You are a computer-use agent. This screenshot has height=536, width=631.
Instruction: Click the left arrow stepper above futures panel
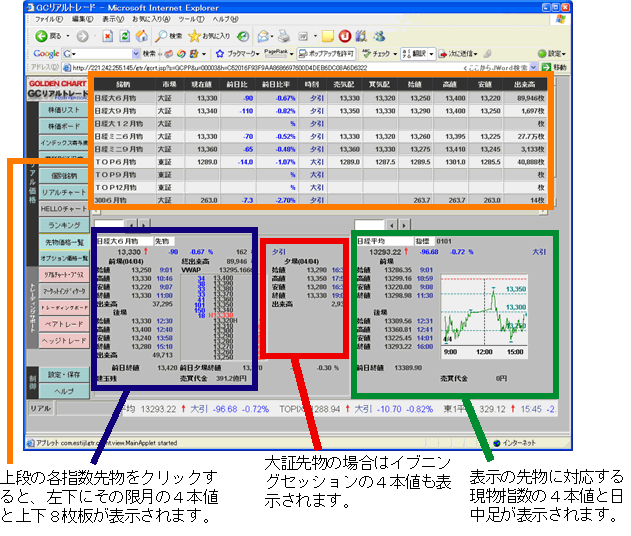131,225
